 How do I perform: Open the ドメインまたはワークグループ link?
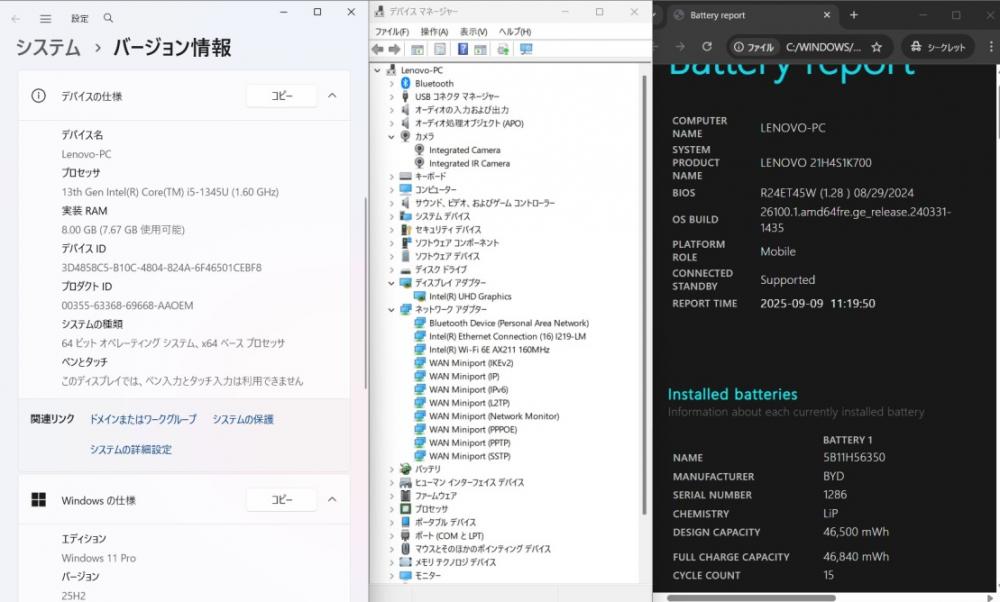(143, 420)
